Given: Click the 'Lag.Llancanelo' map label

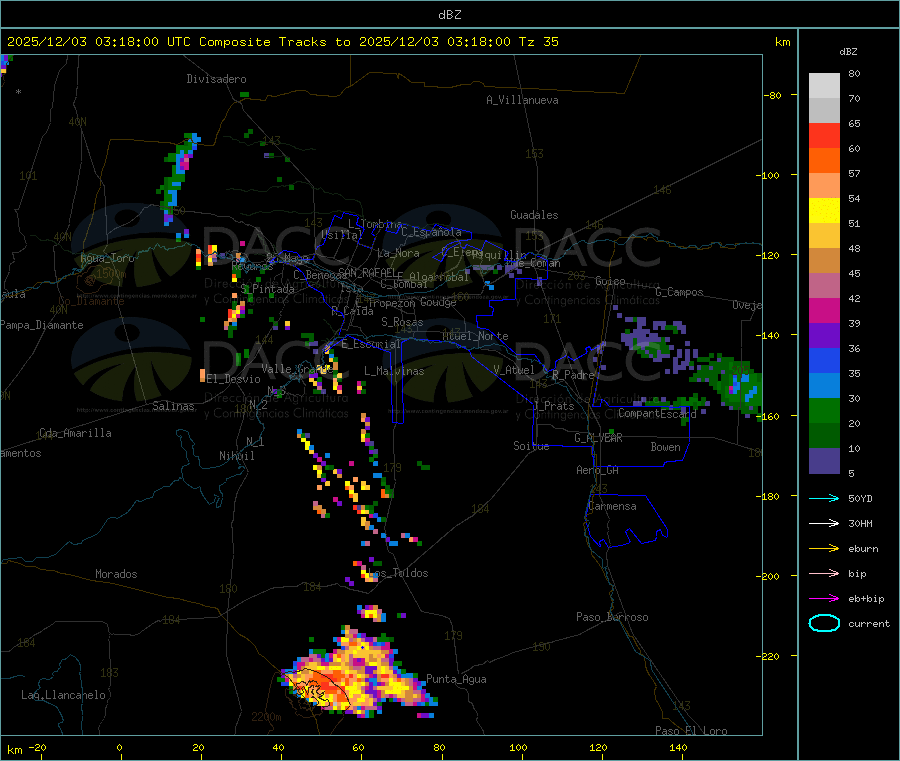Looking at the screenshot, I should (x=63, y=695).
